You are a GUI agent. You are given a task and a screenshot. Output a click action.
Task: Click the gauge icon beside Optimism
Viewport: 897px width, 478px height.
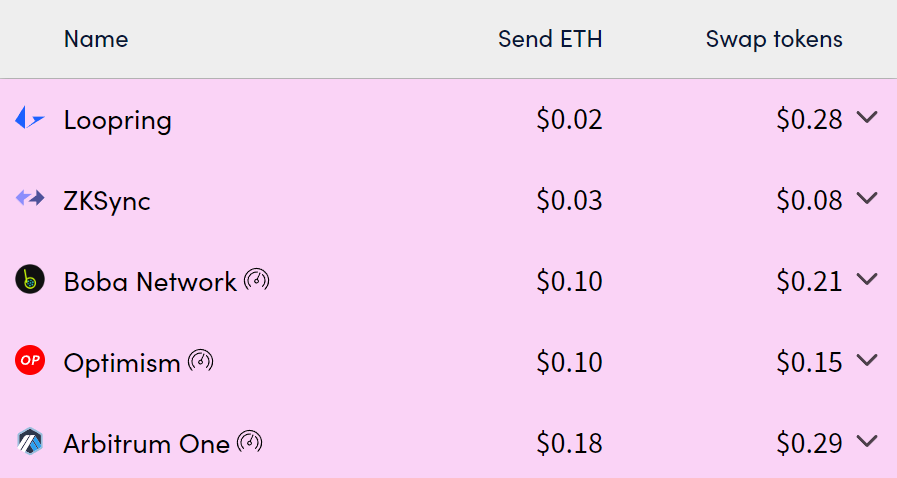[201, 361]
